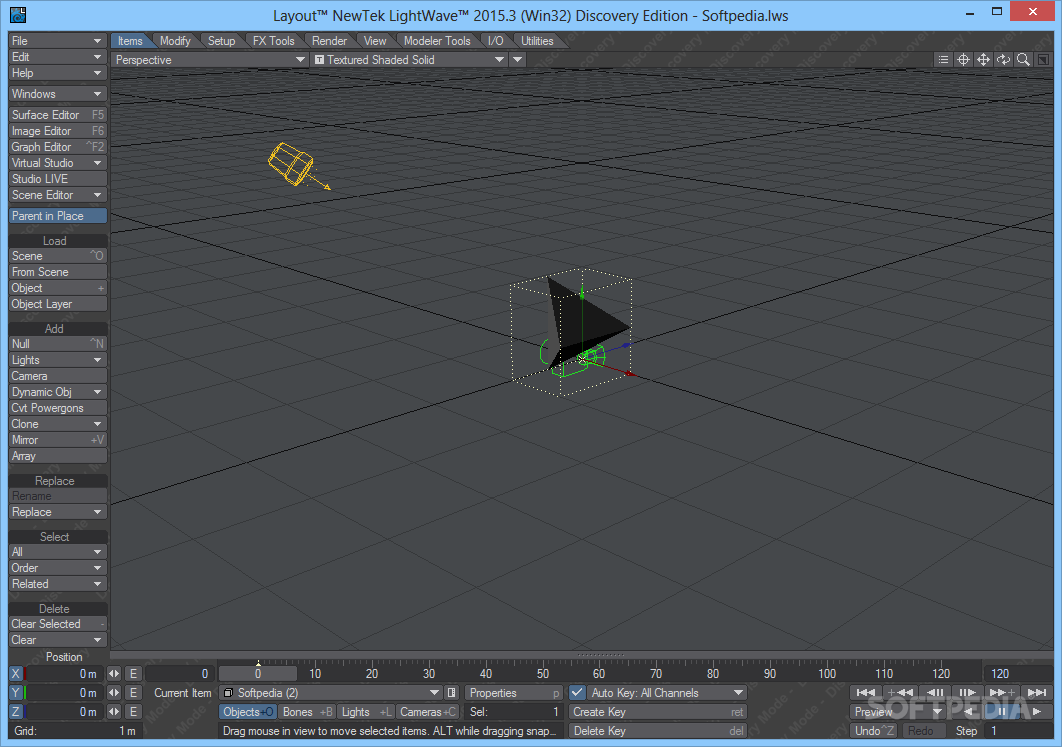Click the LightWave app icon in title bar
Screen dimensions: 1062x747
(x=17, y=14)
